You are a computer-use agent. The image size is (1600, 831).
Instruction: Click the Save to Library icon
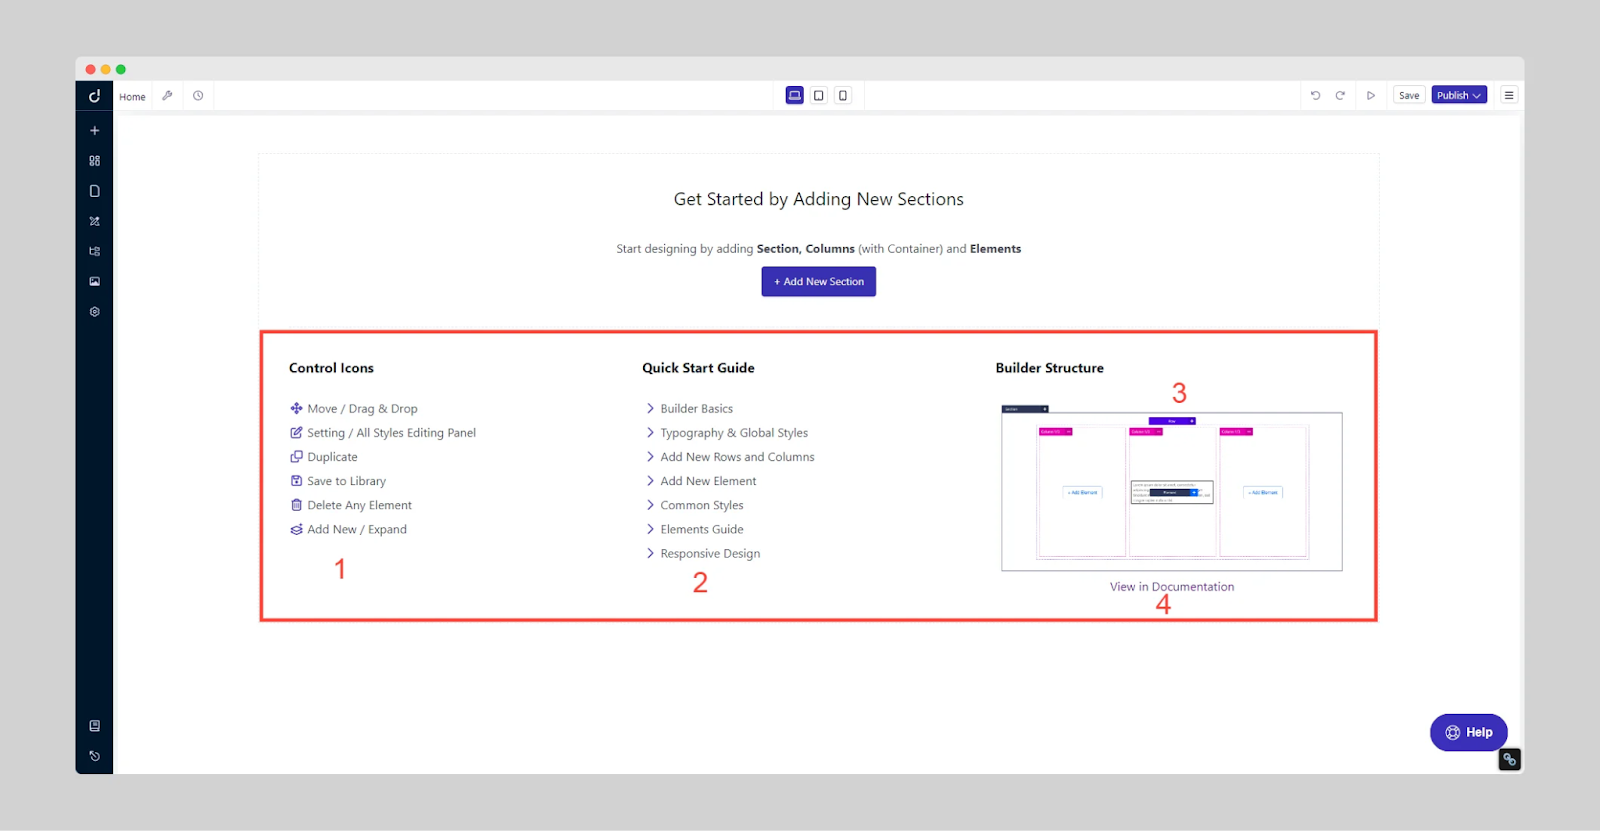[x=296, y=481]
